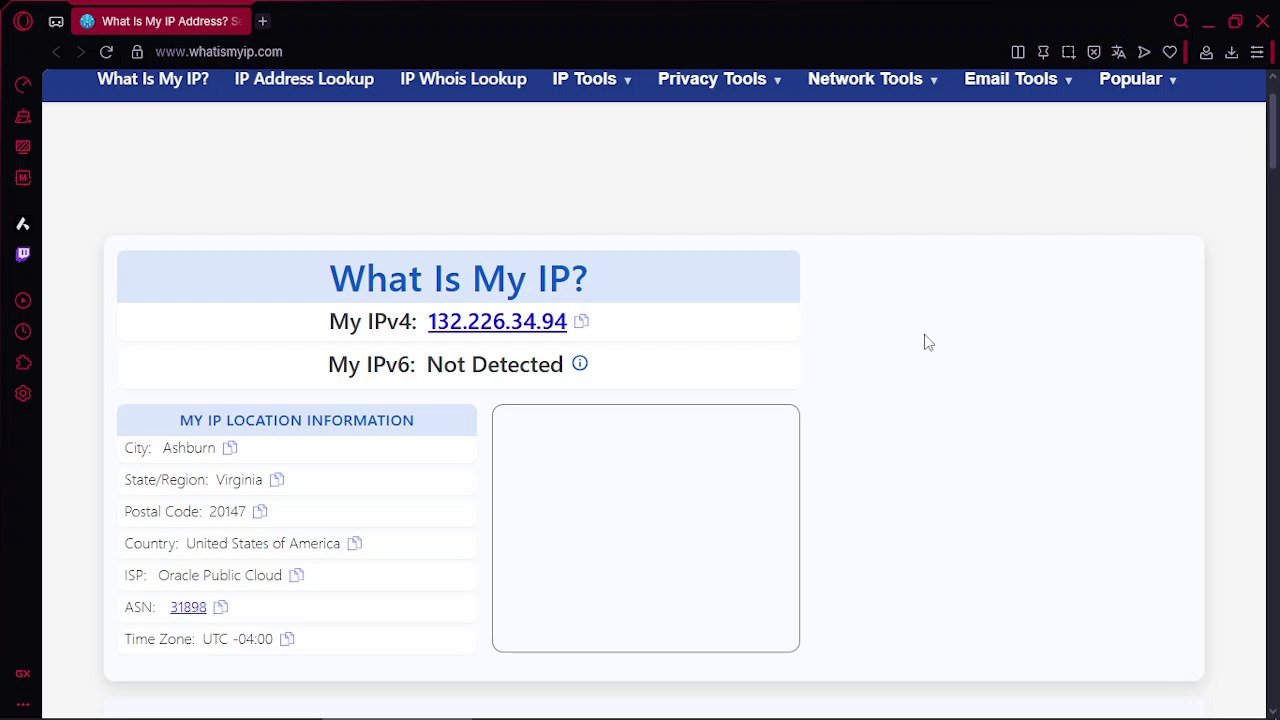Image resolution: width=1280 pixels, height=720 pixels.
Task: Open the translate page icon in toolbar
Action: [1119, 52]
